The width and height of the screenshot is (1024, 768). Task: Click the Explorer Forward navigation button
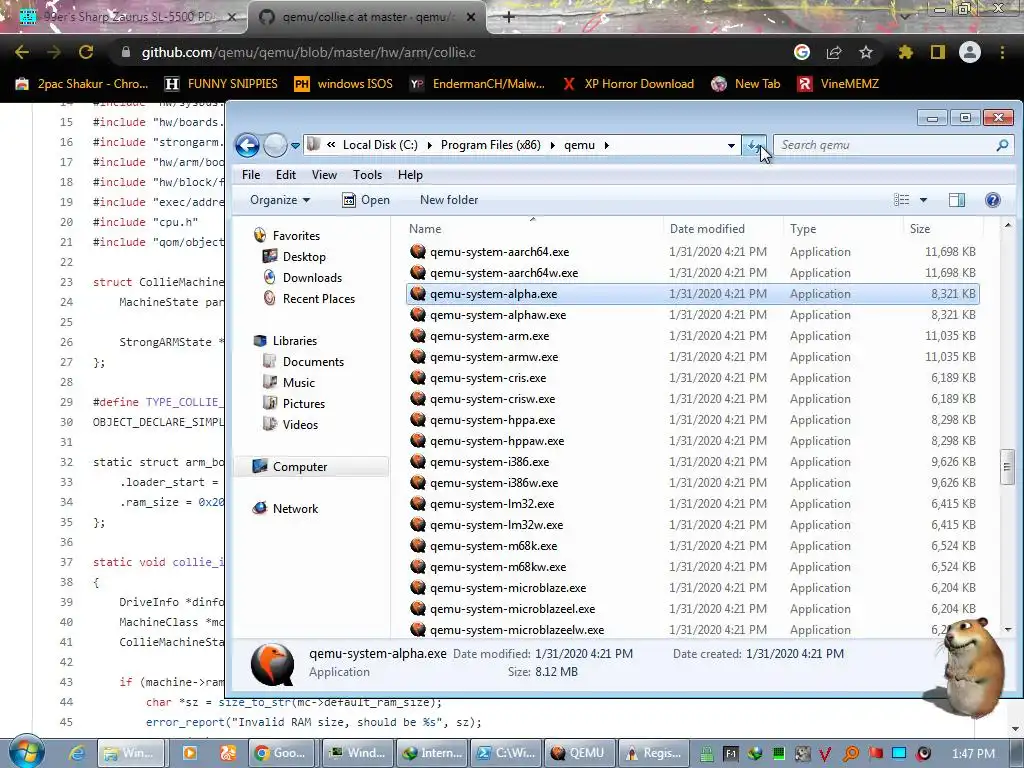tap(275, 145)
